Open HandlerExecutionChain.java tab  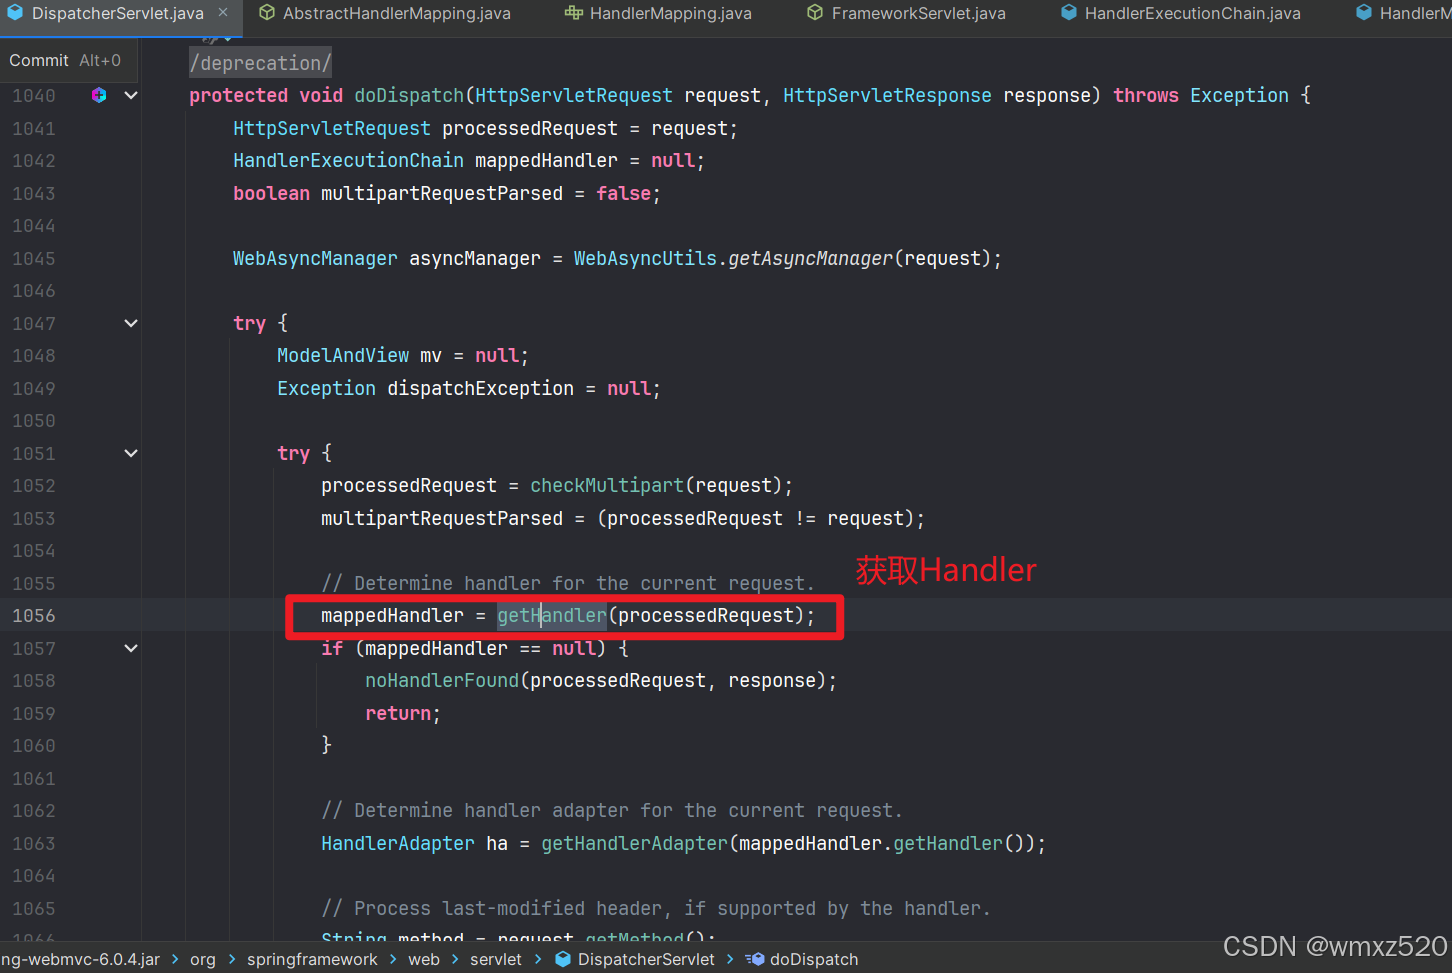(x=1192, y=13)
